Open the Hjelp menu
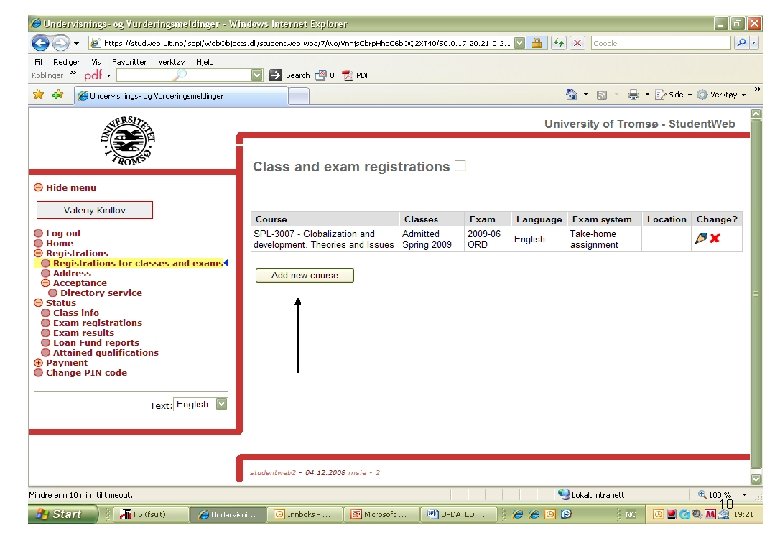Screen dimensions: 780x540 204,62
